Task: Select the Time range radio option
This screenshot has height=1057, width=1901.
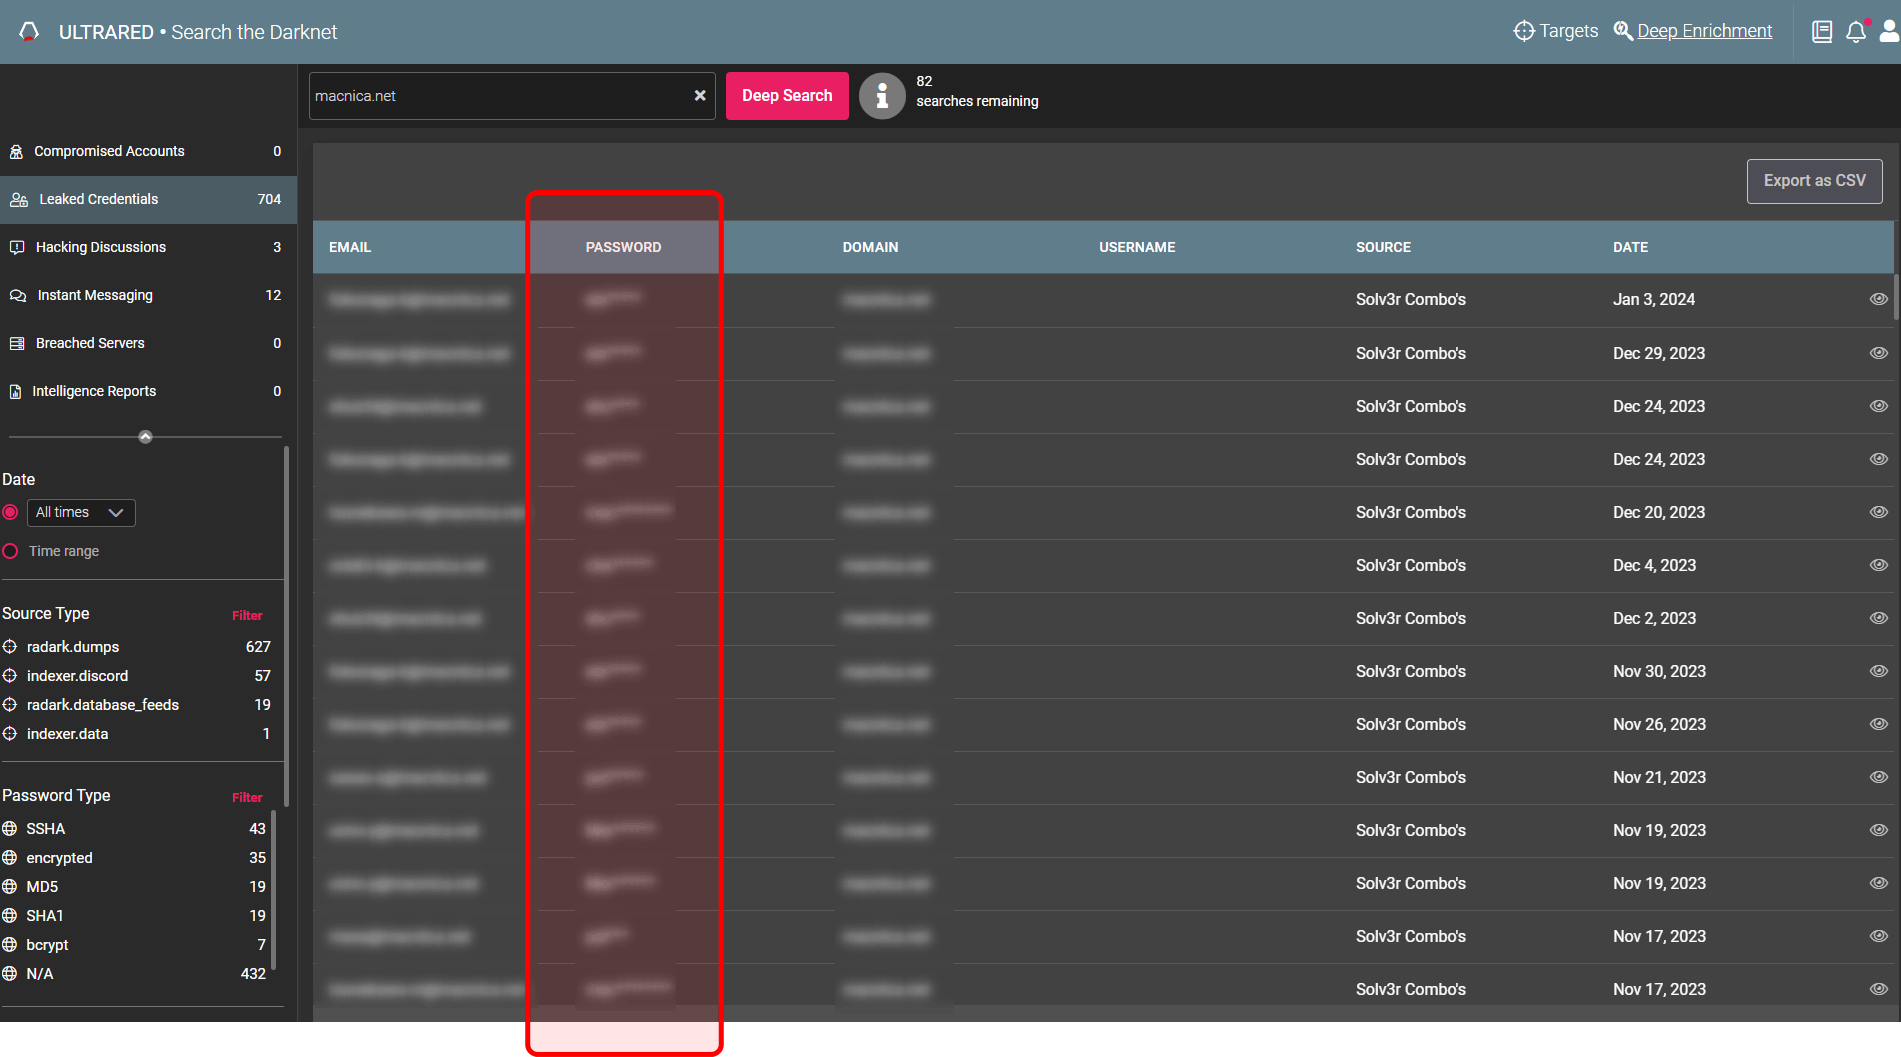Action: coord(11,551)
